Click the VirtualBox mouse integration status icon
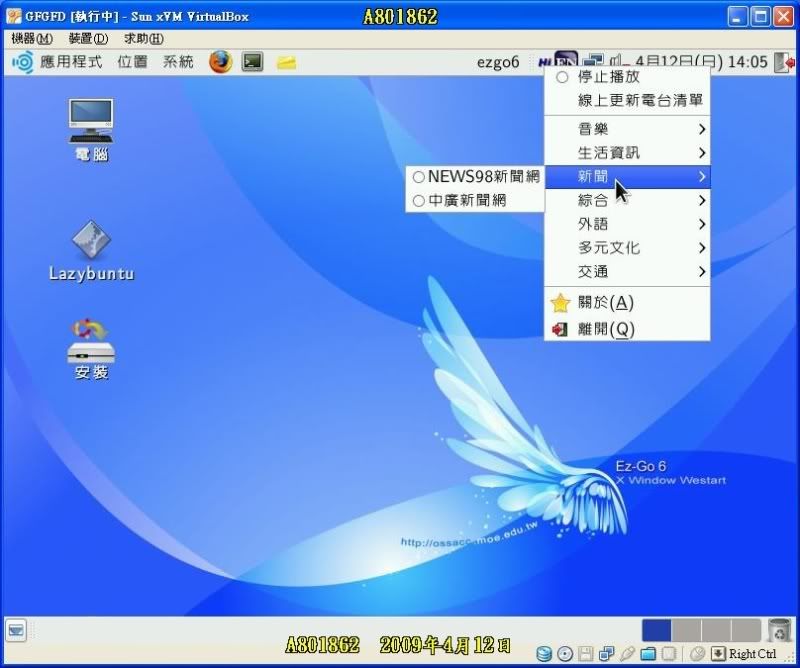The width and height of the screenshot is (800, 668). 697,654
